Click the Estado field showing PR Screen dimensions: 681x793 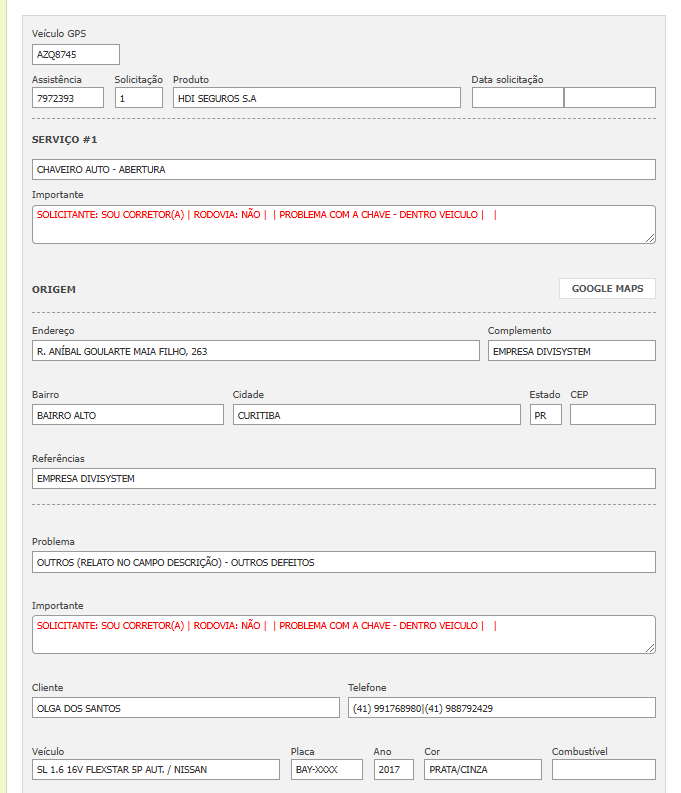point(545,415)
